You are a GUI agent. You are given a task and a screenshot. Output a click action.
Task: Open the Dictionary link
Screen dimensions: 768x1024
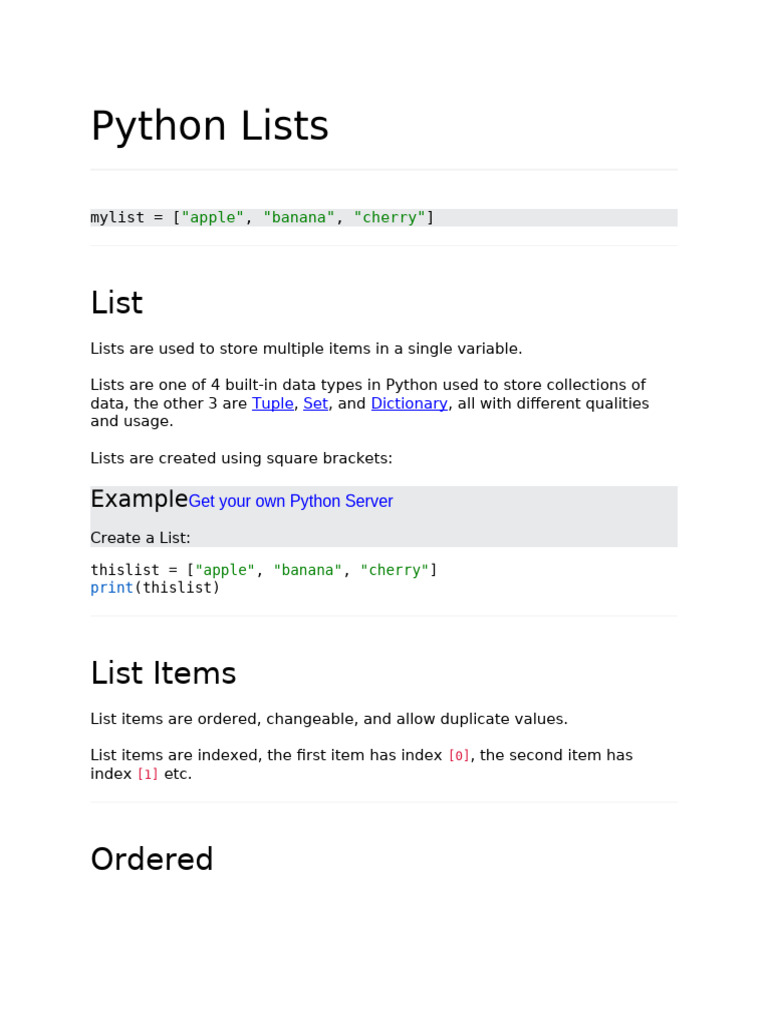[409, 403]
